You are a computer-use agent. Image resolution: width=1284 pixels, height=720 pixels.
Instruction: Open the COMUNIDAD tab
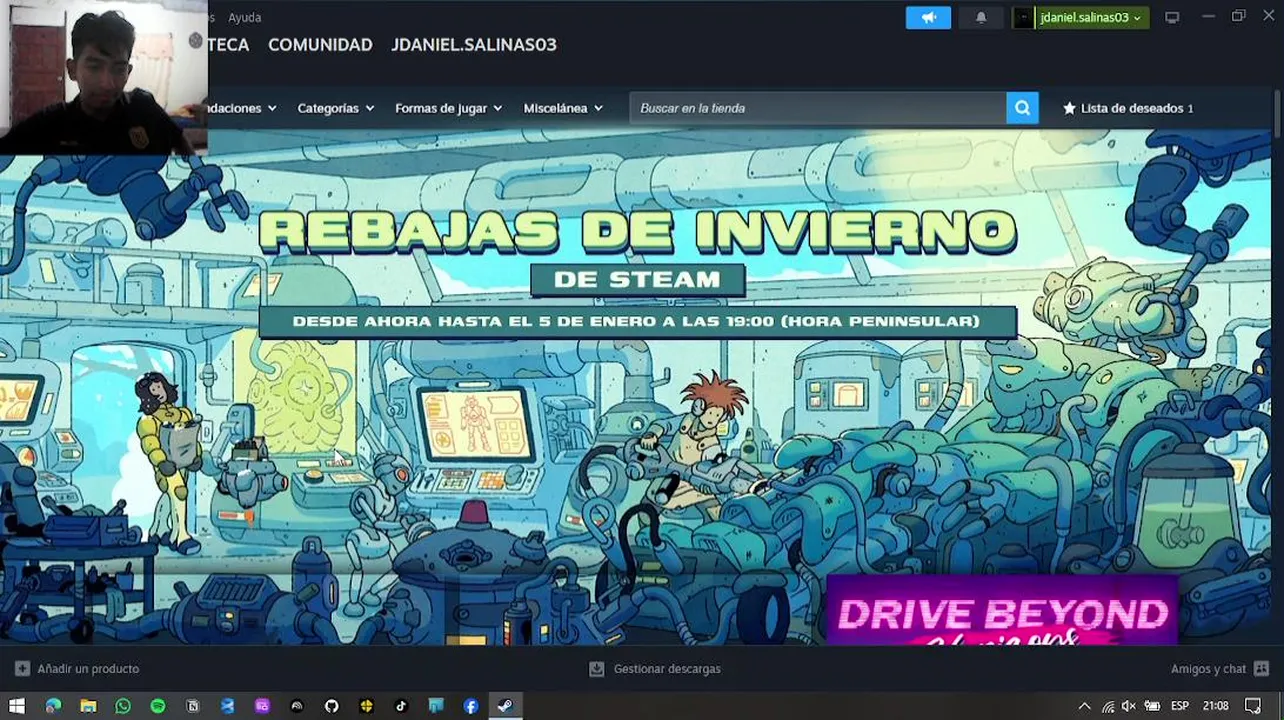pyautogui.click(x=320, y=45)
